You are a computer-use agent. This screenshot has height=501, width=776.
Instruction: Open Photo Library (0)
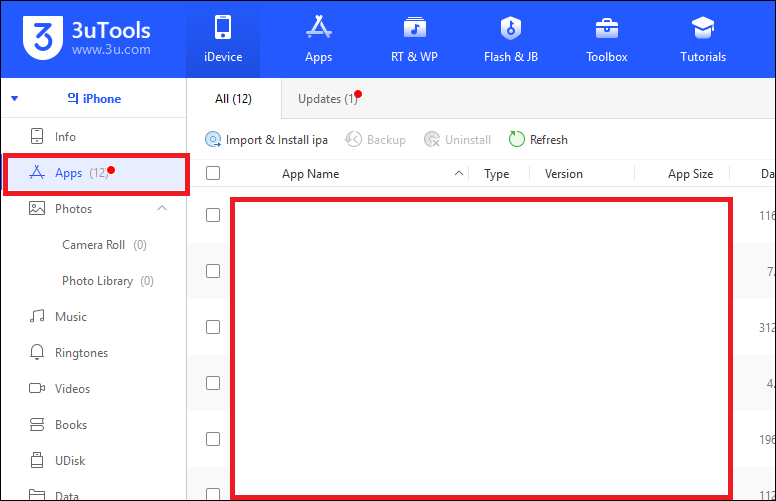(107, 281)
